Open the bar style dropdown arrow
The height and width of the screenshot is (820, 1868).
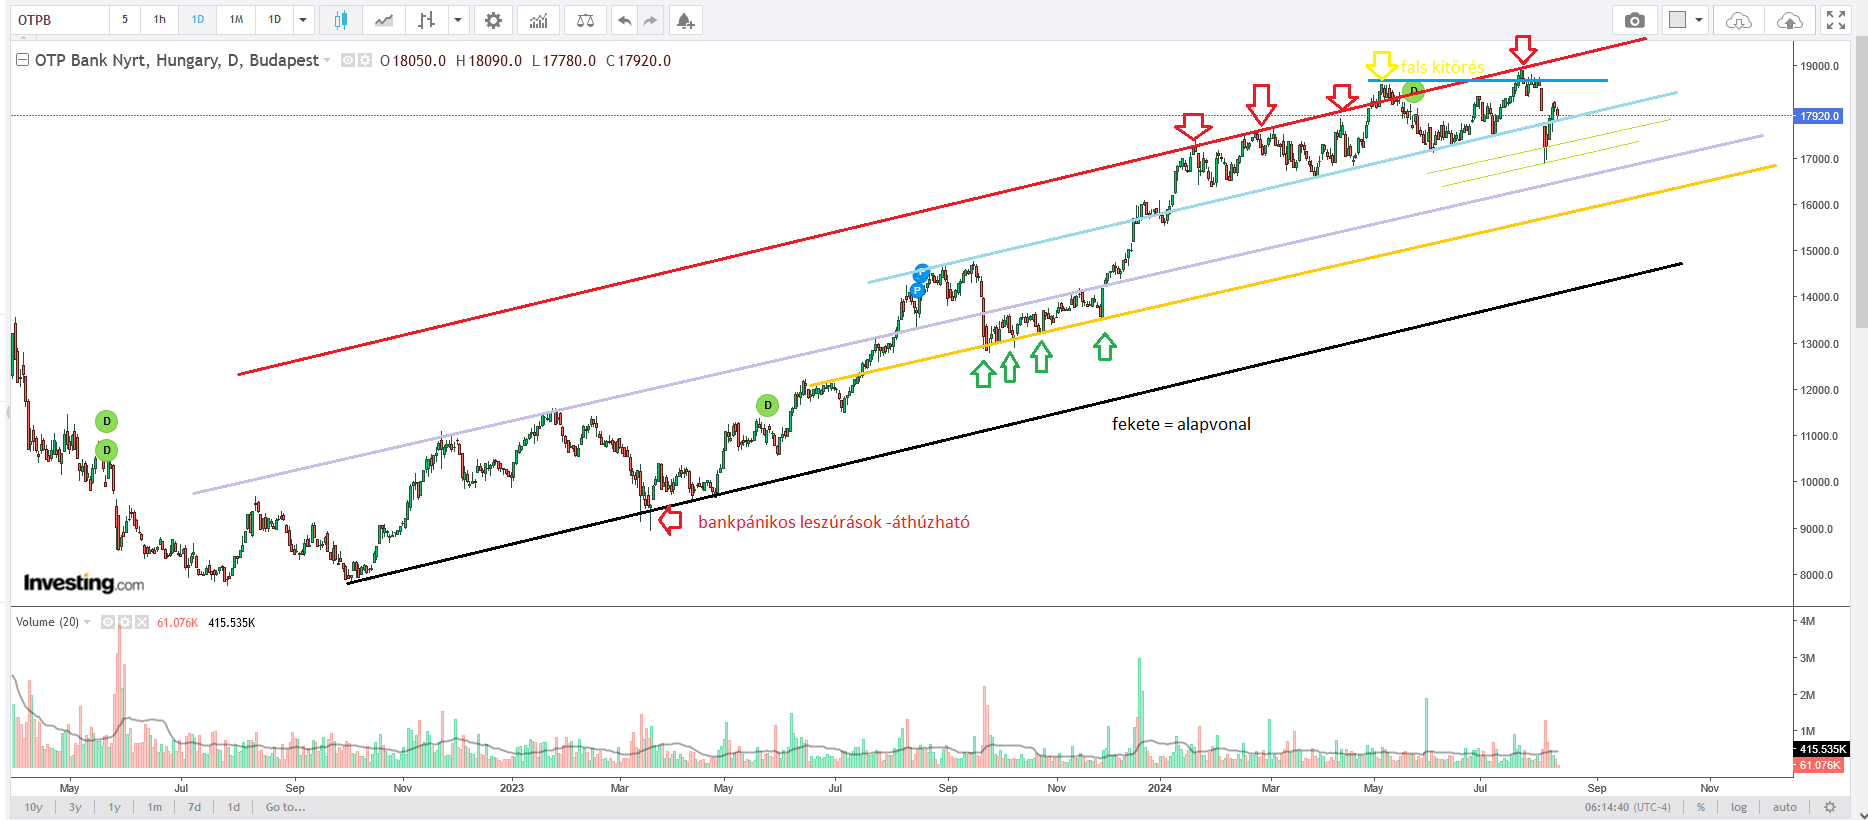(458, 20)
